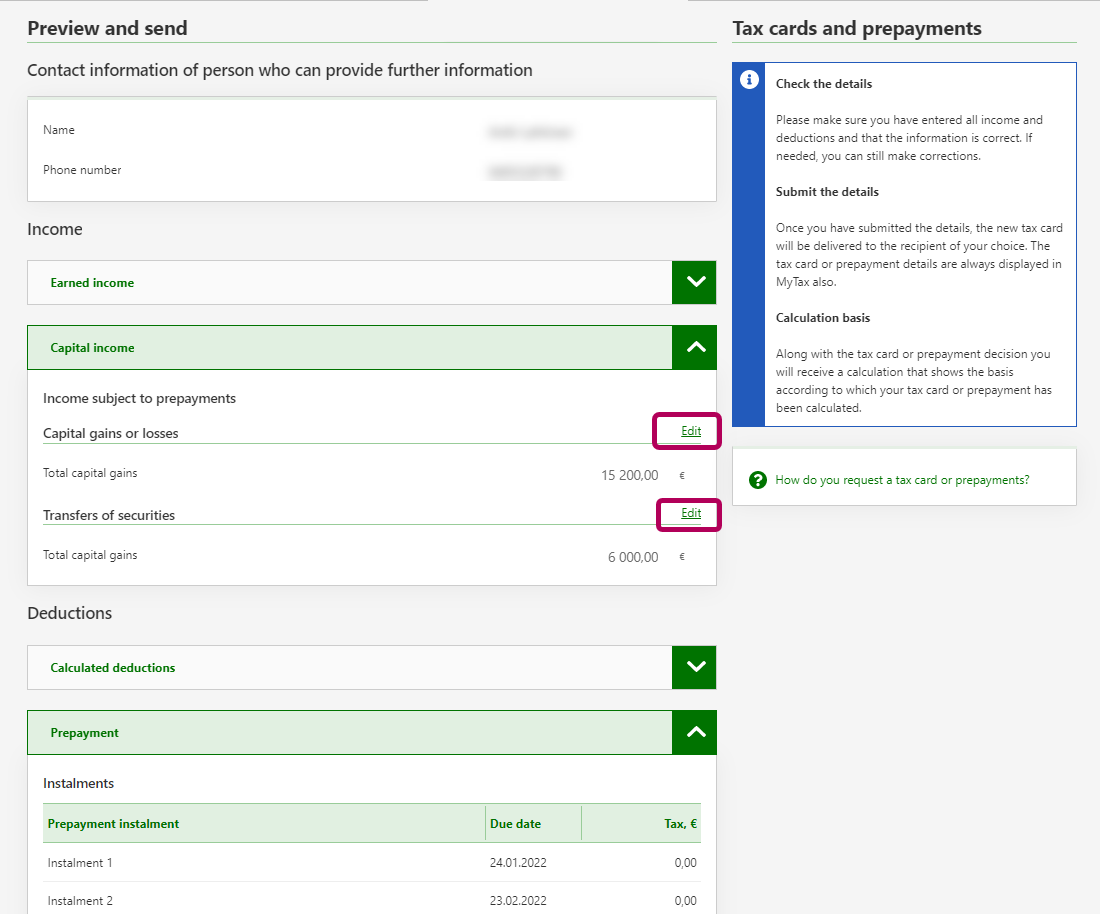Edit the Transfers of securities entry
The height and width of the screenshot is (914, 1100).
pos(691,513)
